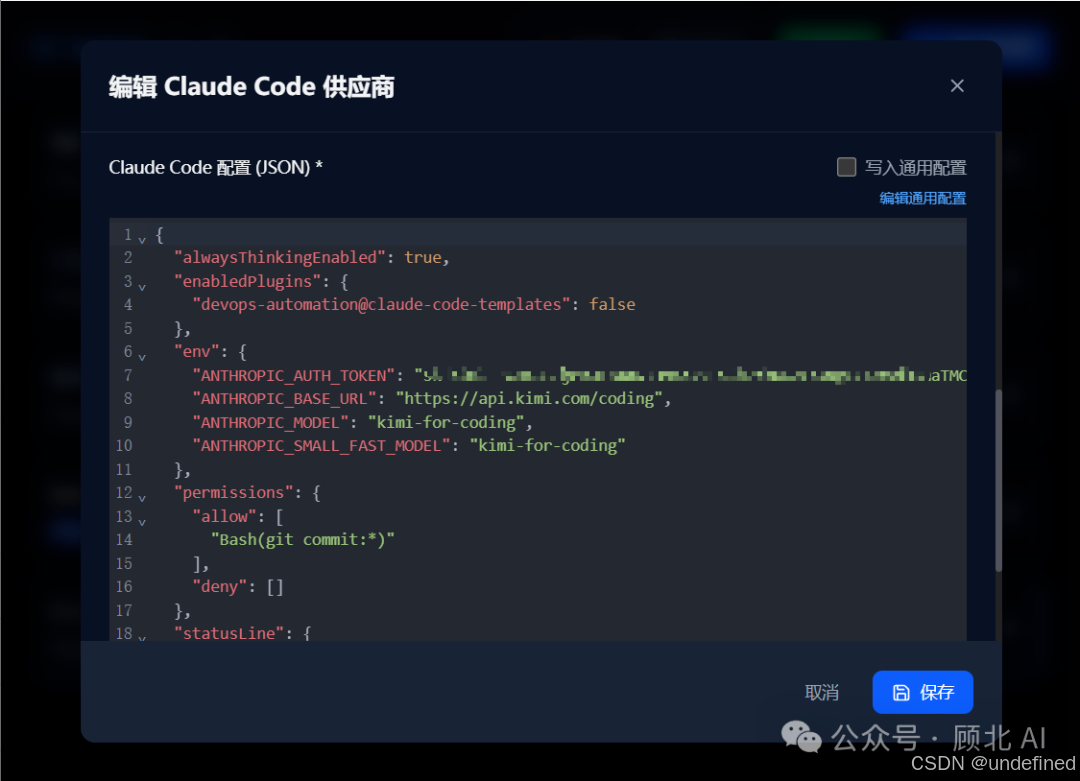Collapse the root brace fold on line 1
1080x781 pixels.
coord(142,240)
